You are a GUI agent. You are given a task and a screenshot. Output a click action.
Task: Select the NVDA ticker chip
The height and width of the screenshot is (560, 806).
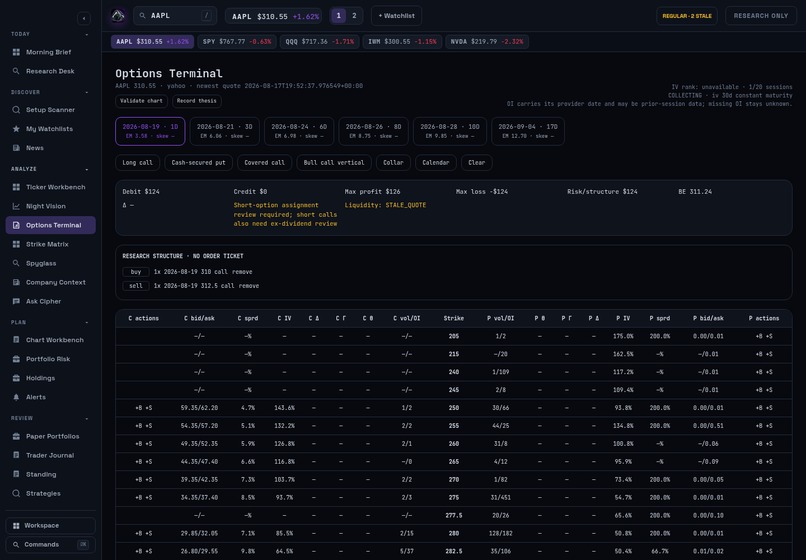point(487,42)
